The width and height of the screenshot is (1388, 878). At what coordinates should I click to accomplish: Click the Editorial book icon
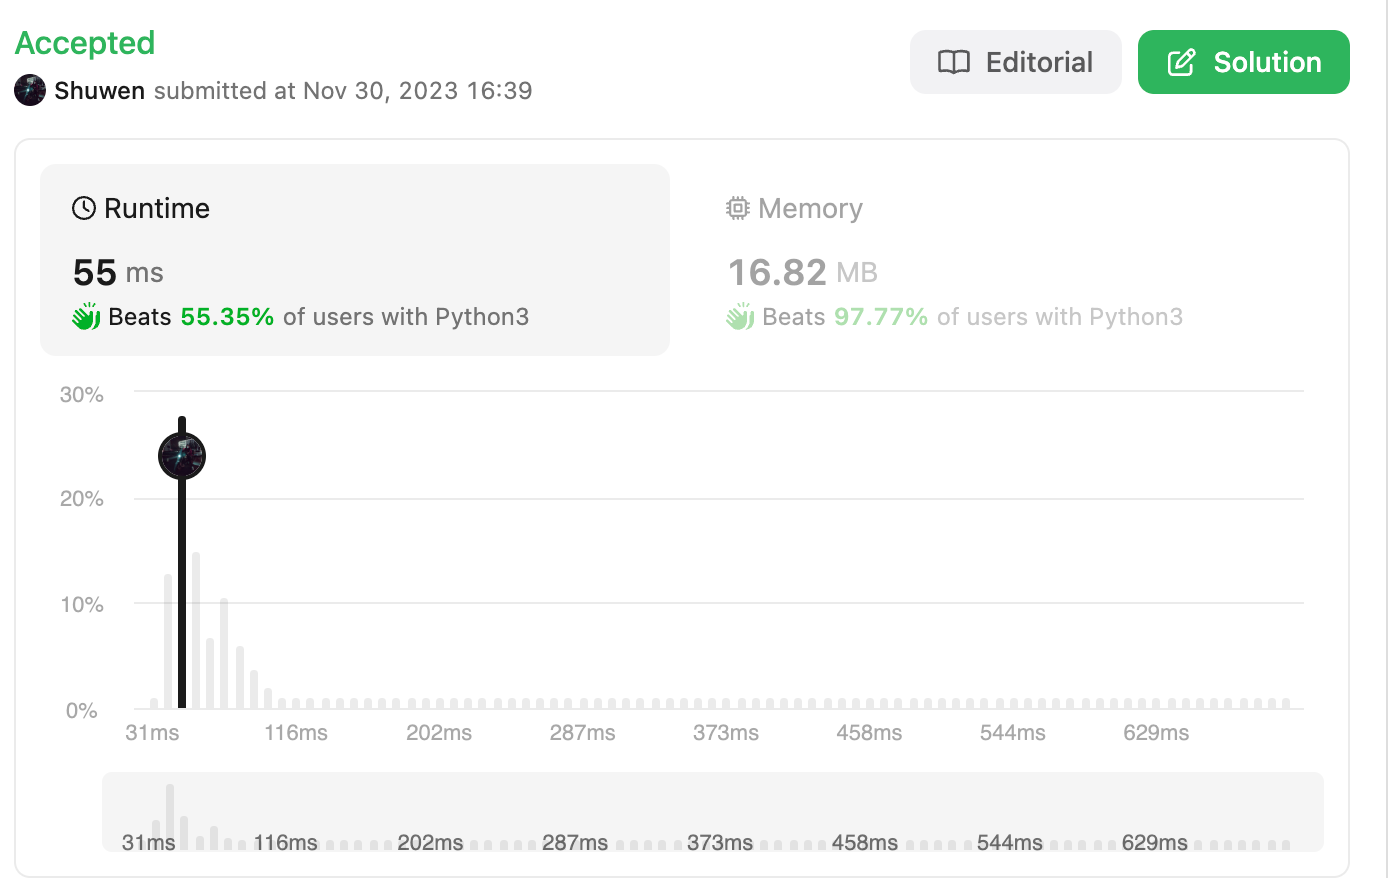[x=953, y=62]
